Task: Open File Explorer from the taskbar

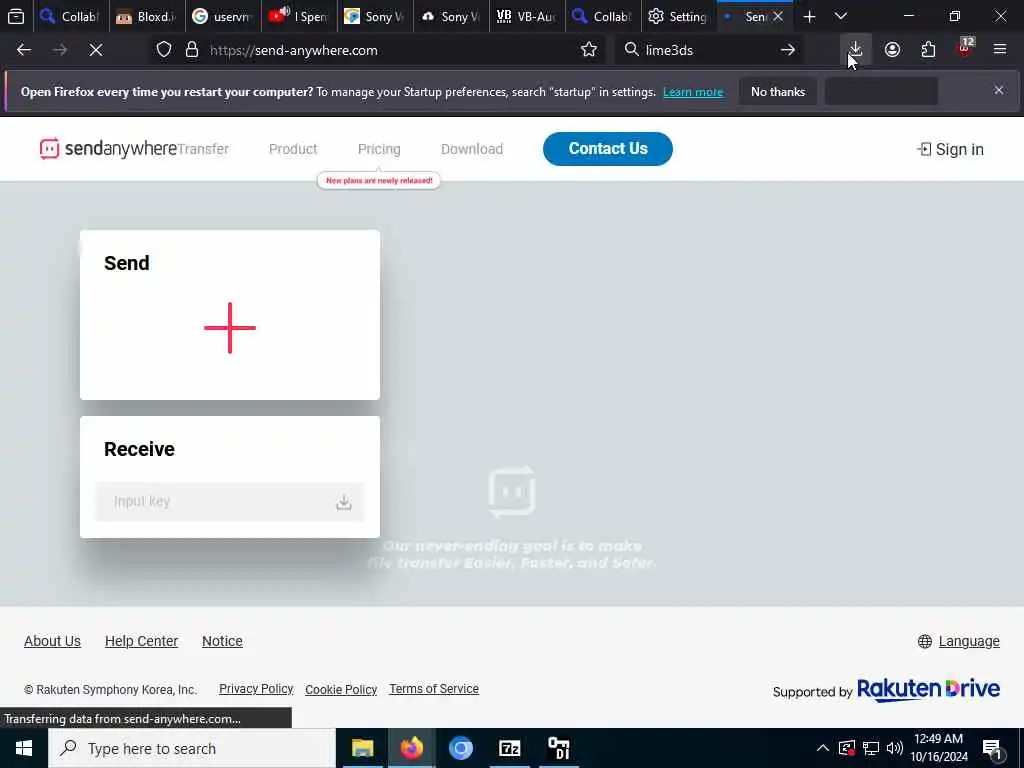Action: 362,748
